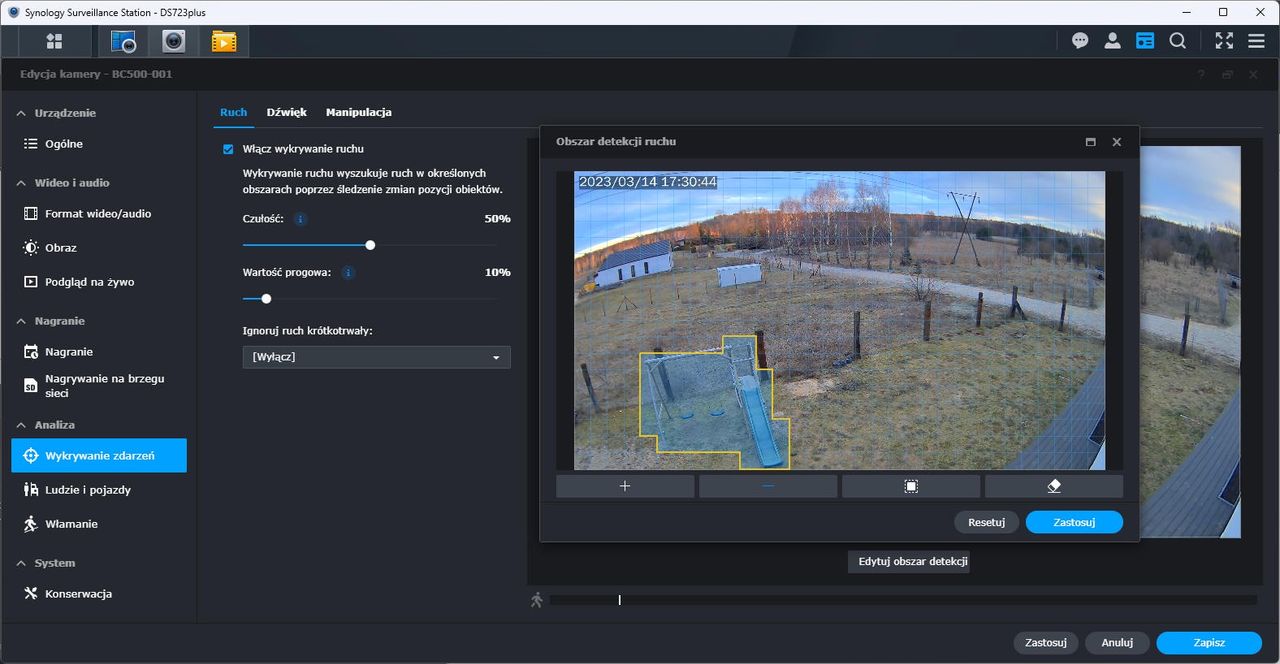This screenshot has width=1280, height=664.
Task: Click the Czułość slider handle
Action: pos(370,245)
